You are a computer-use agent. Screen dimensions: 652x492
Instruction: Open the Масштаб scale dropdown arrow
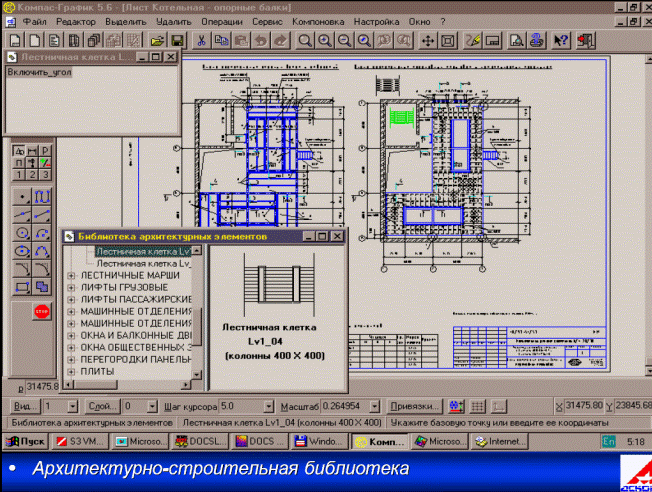[x=375, y=406]
